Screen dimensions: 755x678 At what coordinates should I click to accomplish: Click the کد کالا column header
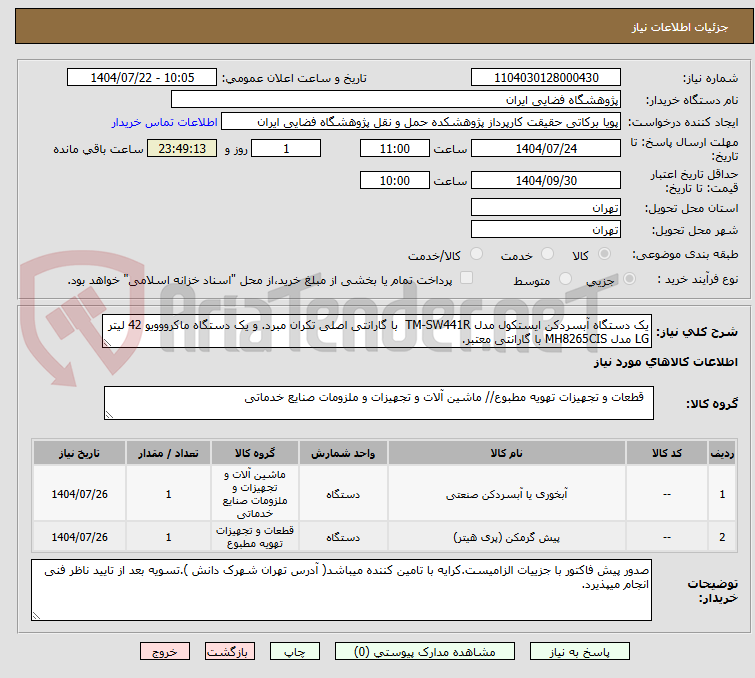click(x=666, y=453)
